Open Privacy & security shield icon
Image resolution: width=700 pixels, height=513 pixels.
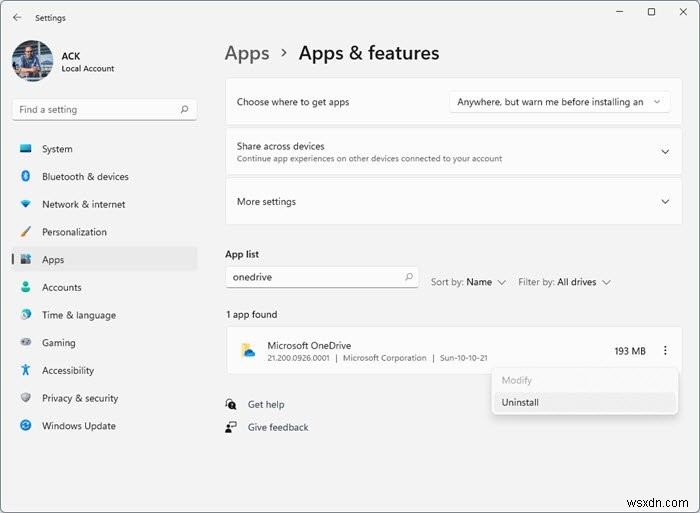coord(26,398)
